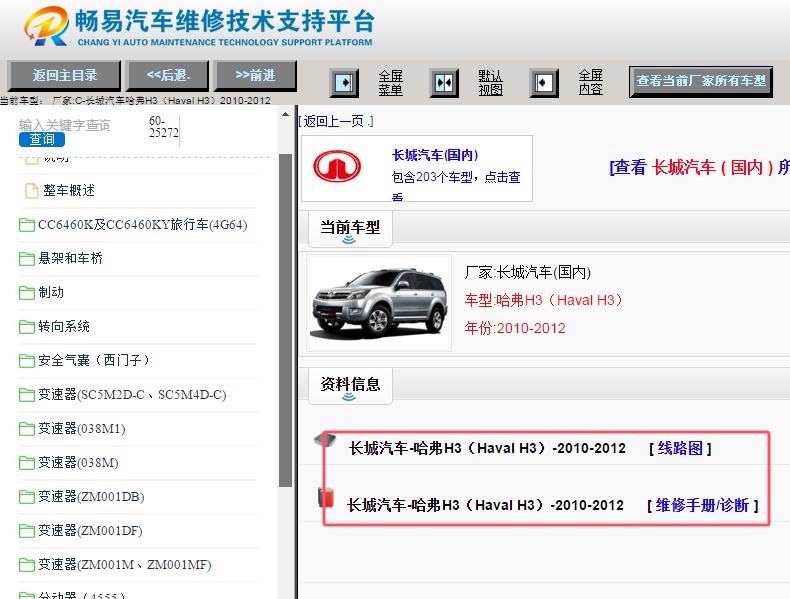Screen dimensions: 790x599
Task: Click folder icon beside 转向系统
Action: [27, 327]
